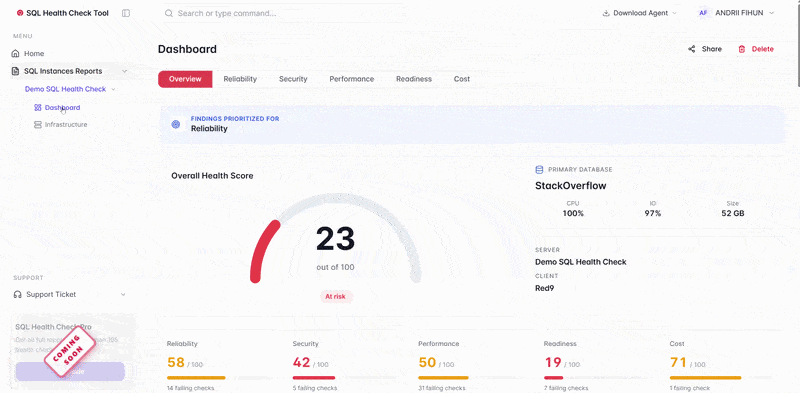Click the Cost score 71
The width and height of the screenshot is (800, 393).
tap(678, 362)
